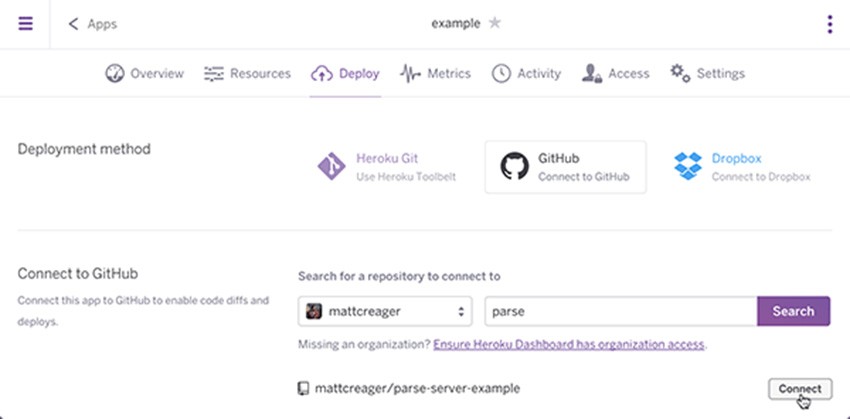View the Metrics tab
Image resolution: width=850 pixels, height=419 pixels.
(x=435, y=73)
